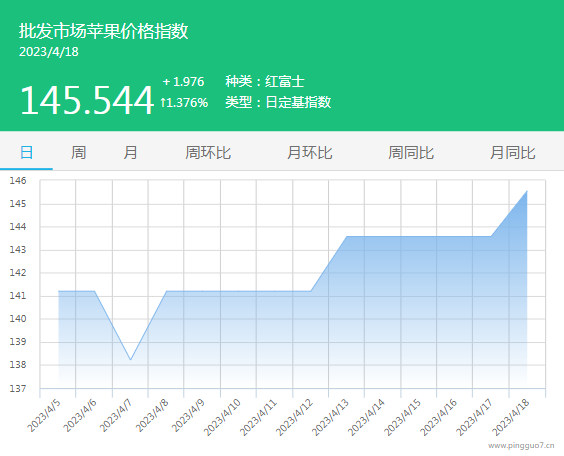Screen dimensions: 564x456
Task: Click the 类型：日定基指数 label
Action: (278, 102)
